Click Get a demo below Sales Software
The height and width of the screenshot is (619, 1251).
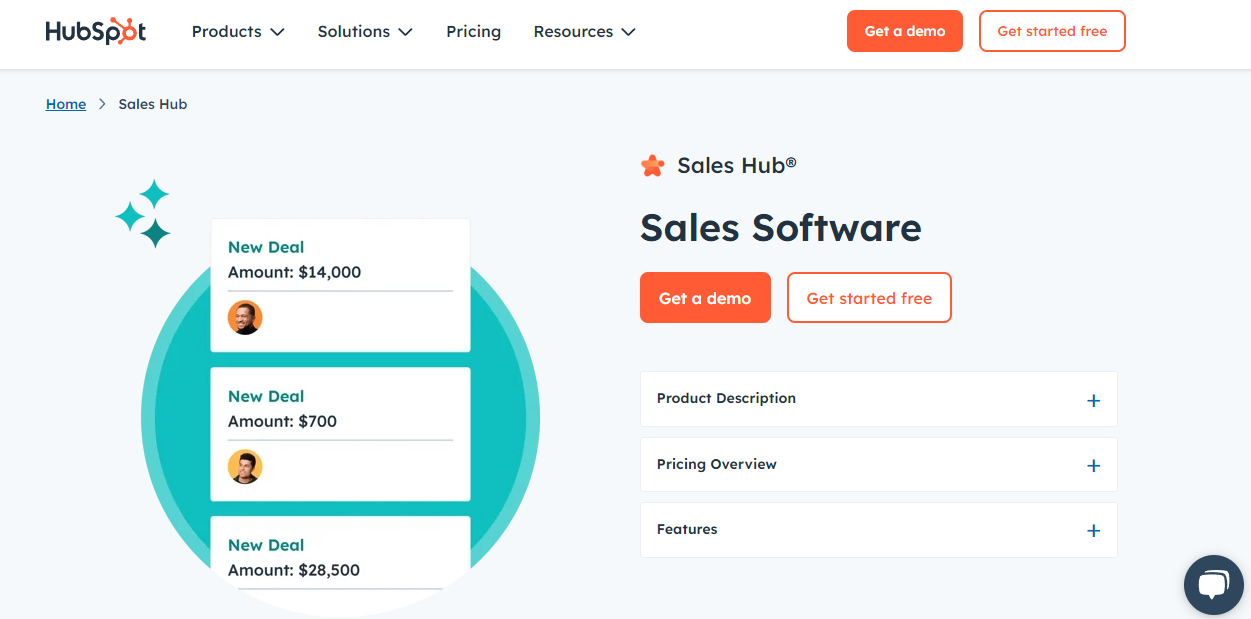[x=705, y=298]
